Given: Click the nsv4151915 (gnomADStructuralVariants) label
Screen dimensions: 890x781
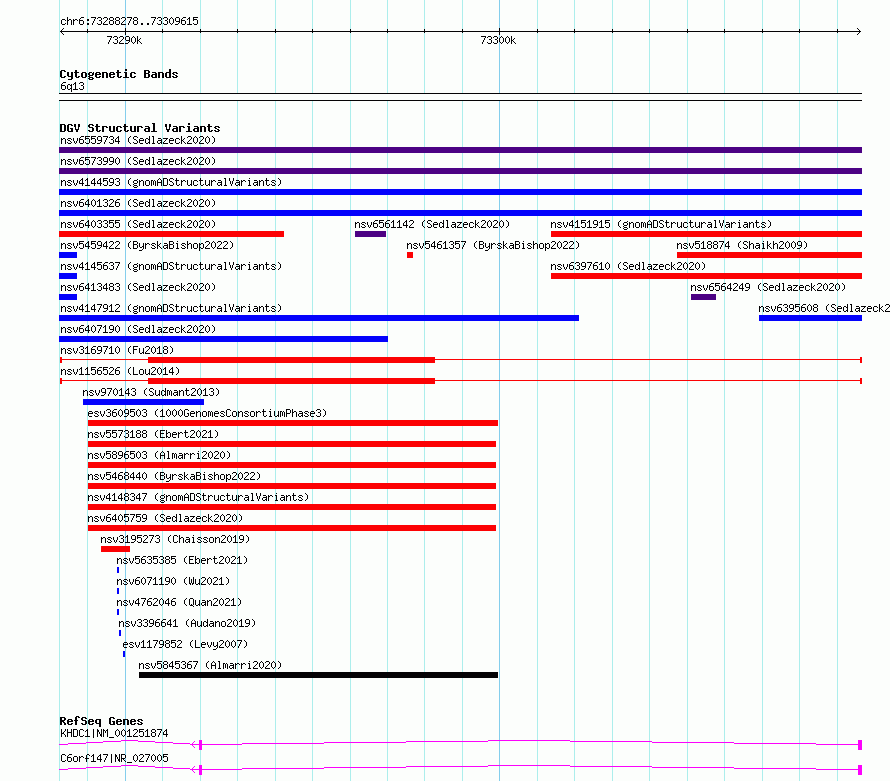Looking at the screenshot, I should pos(661,224).
